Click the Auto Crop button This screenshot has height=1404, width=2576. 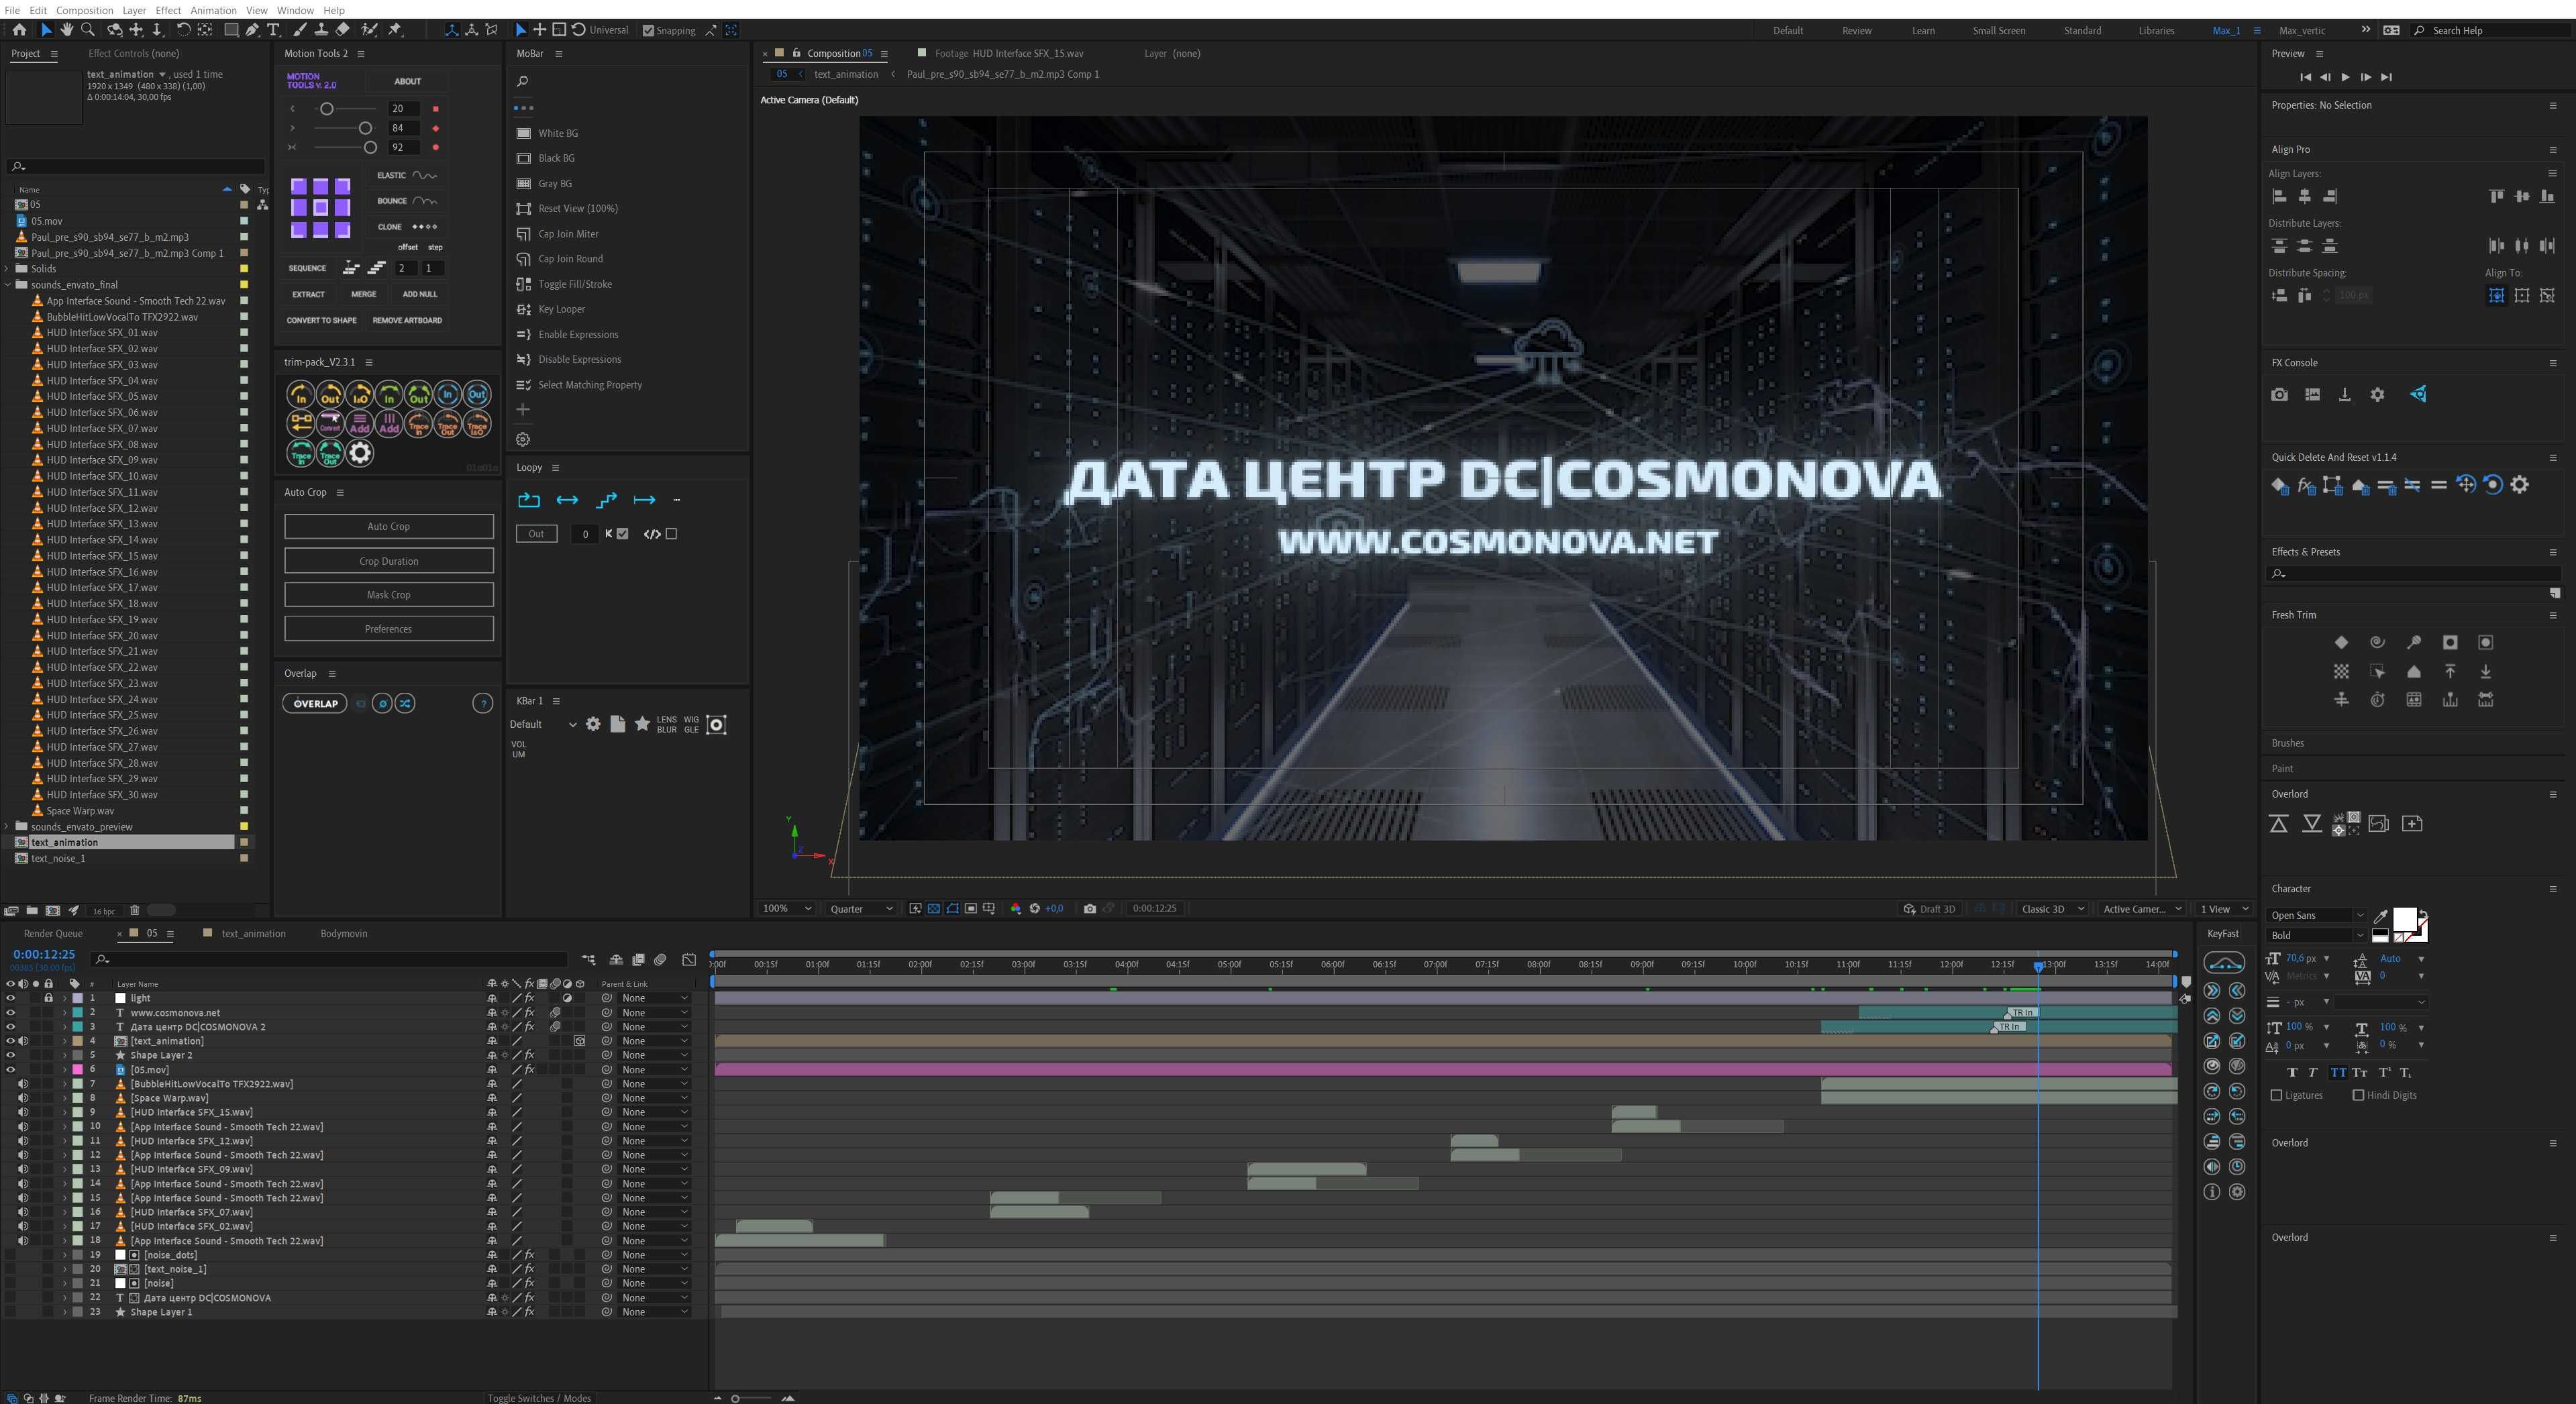click(x=387, y=526)
